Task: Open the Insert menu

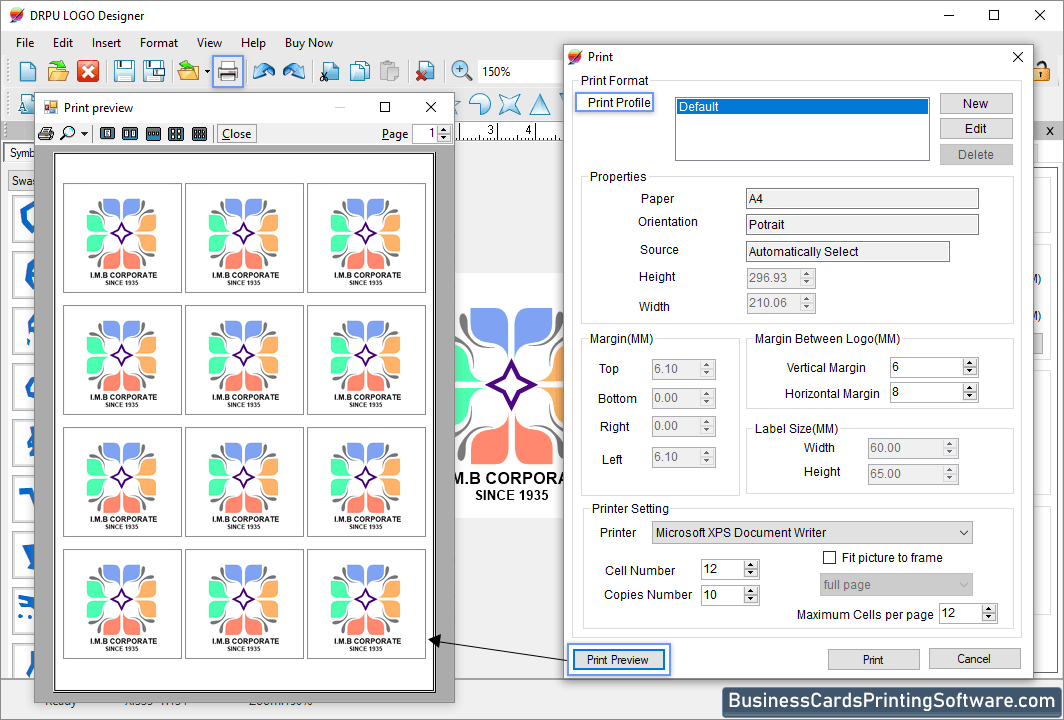Action: coord(107,43)
